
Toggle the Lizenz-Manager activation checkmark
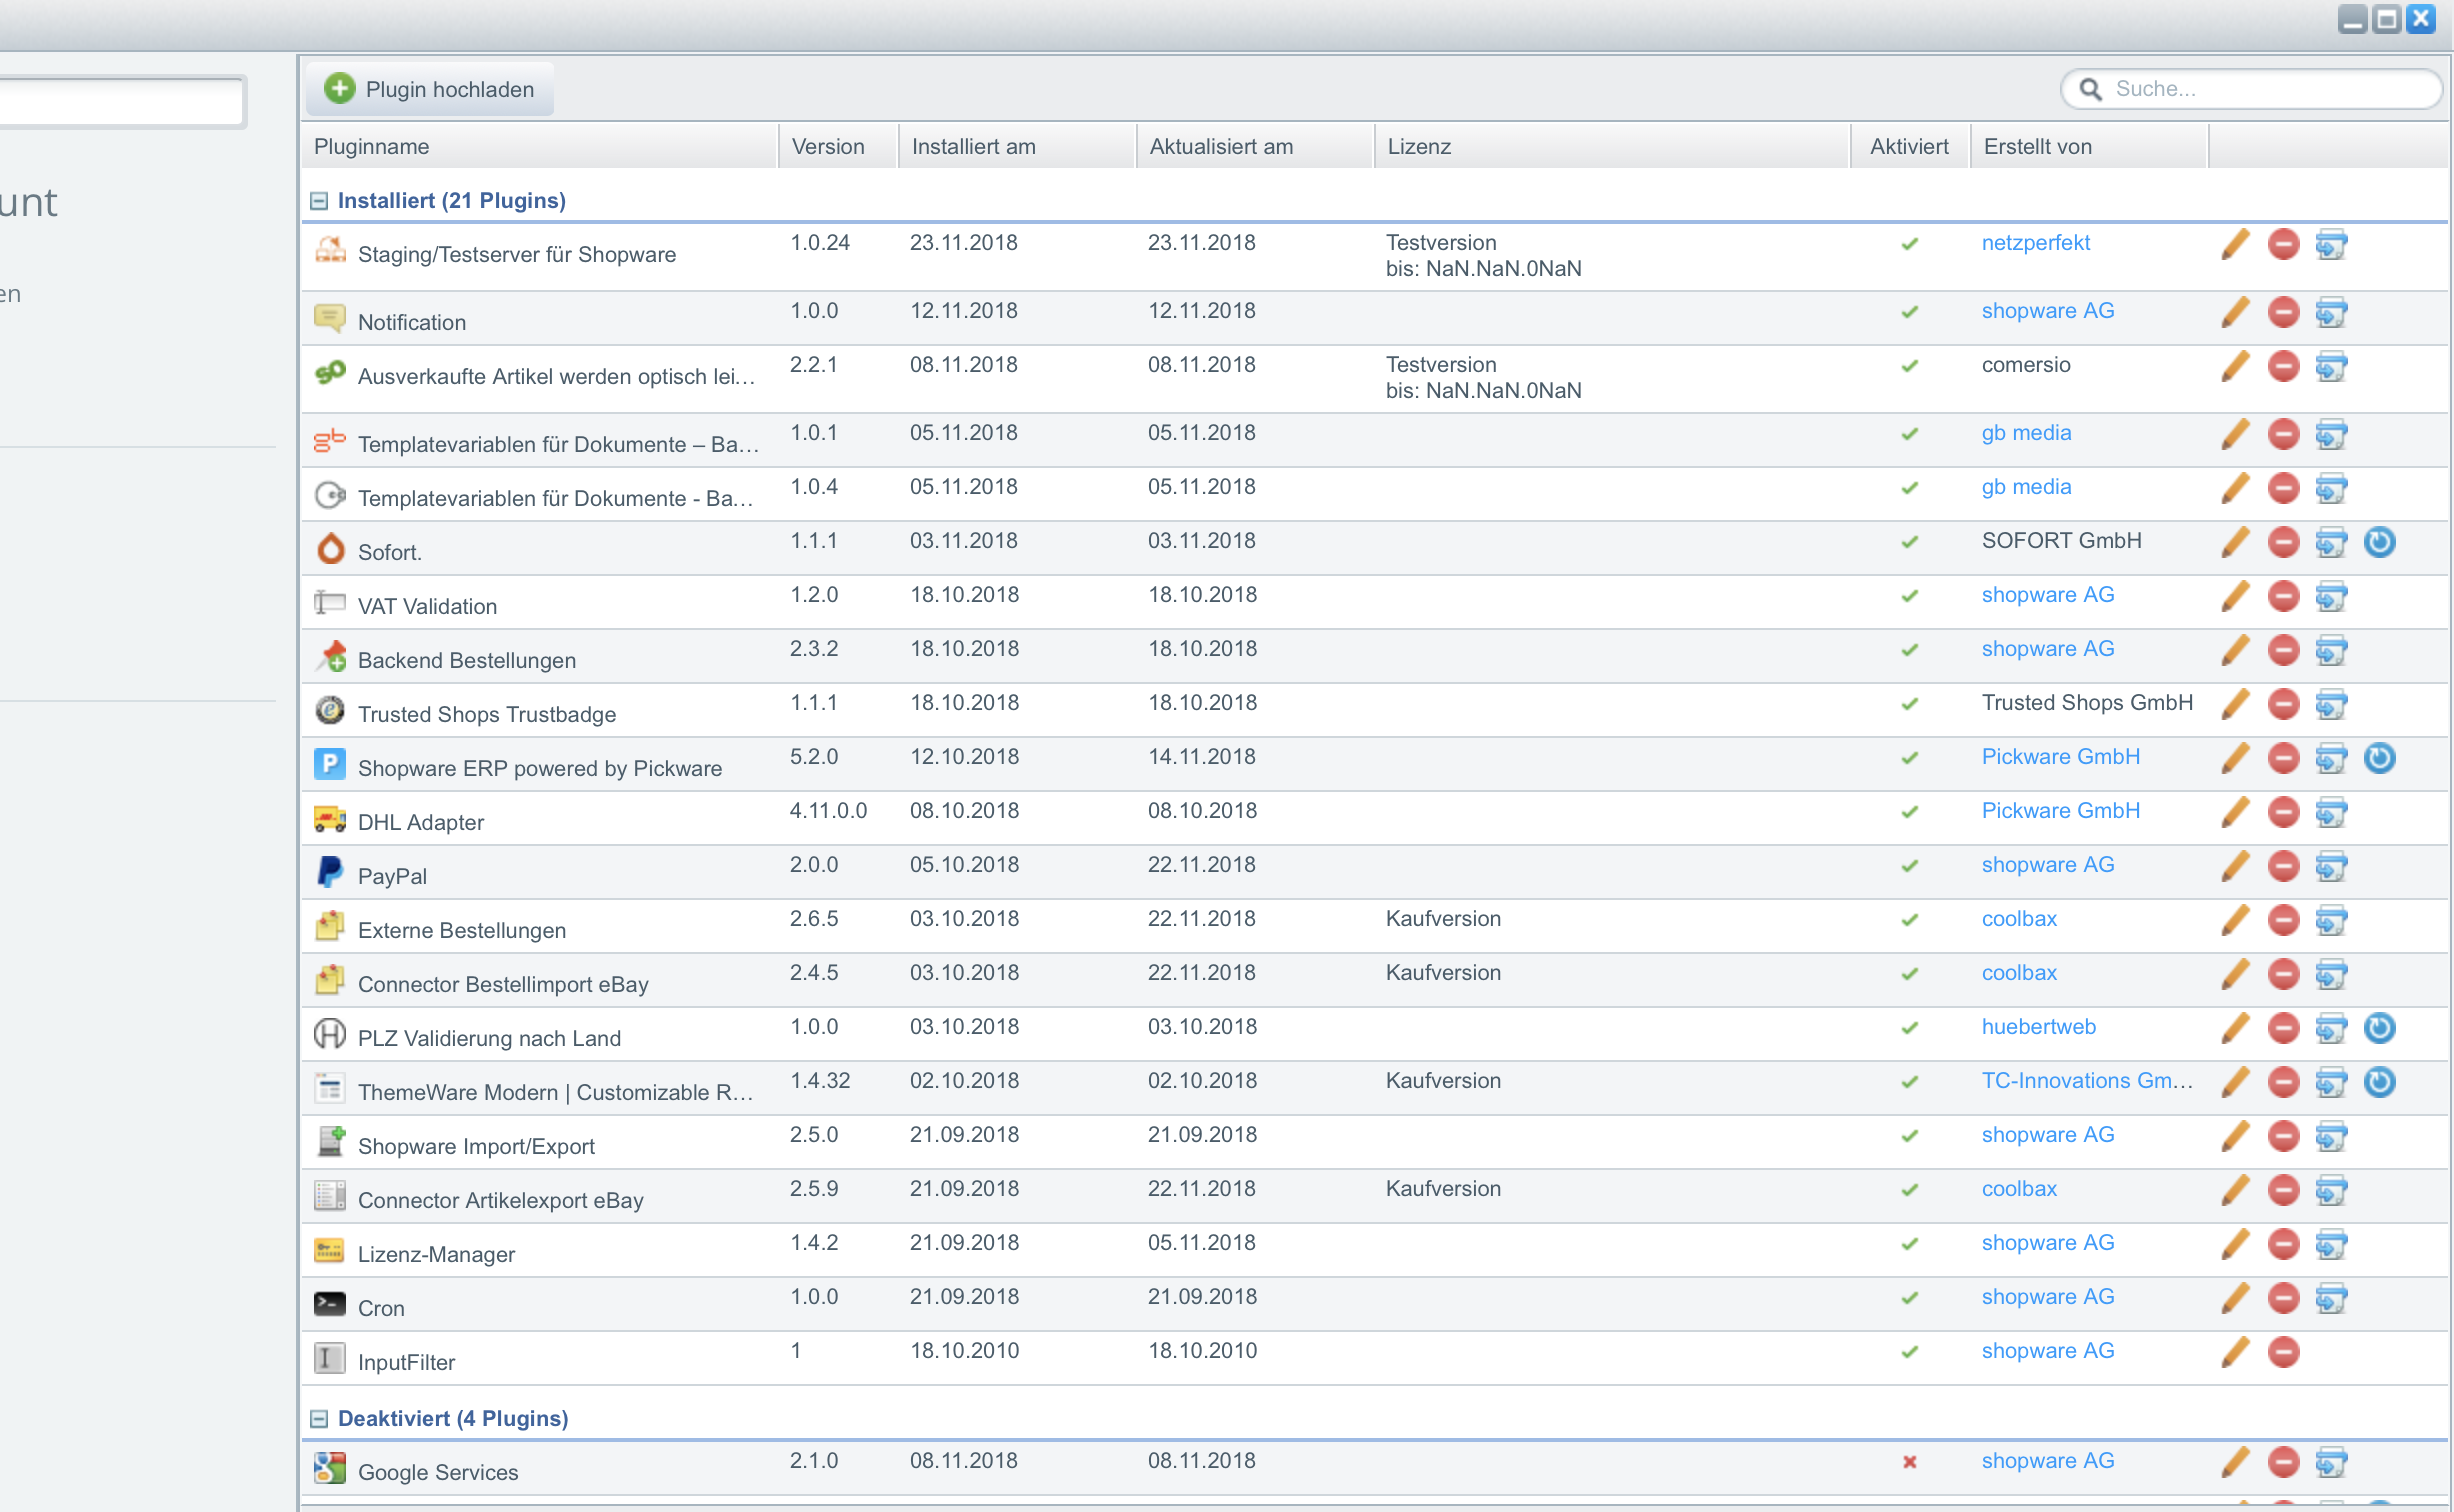coord(1909,1244)
